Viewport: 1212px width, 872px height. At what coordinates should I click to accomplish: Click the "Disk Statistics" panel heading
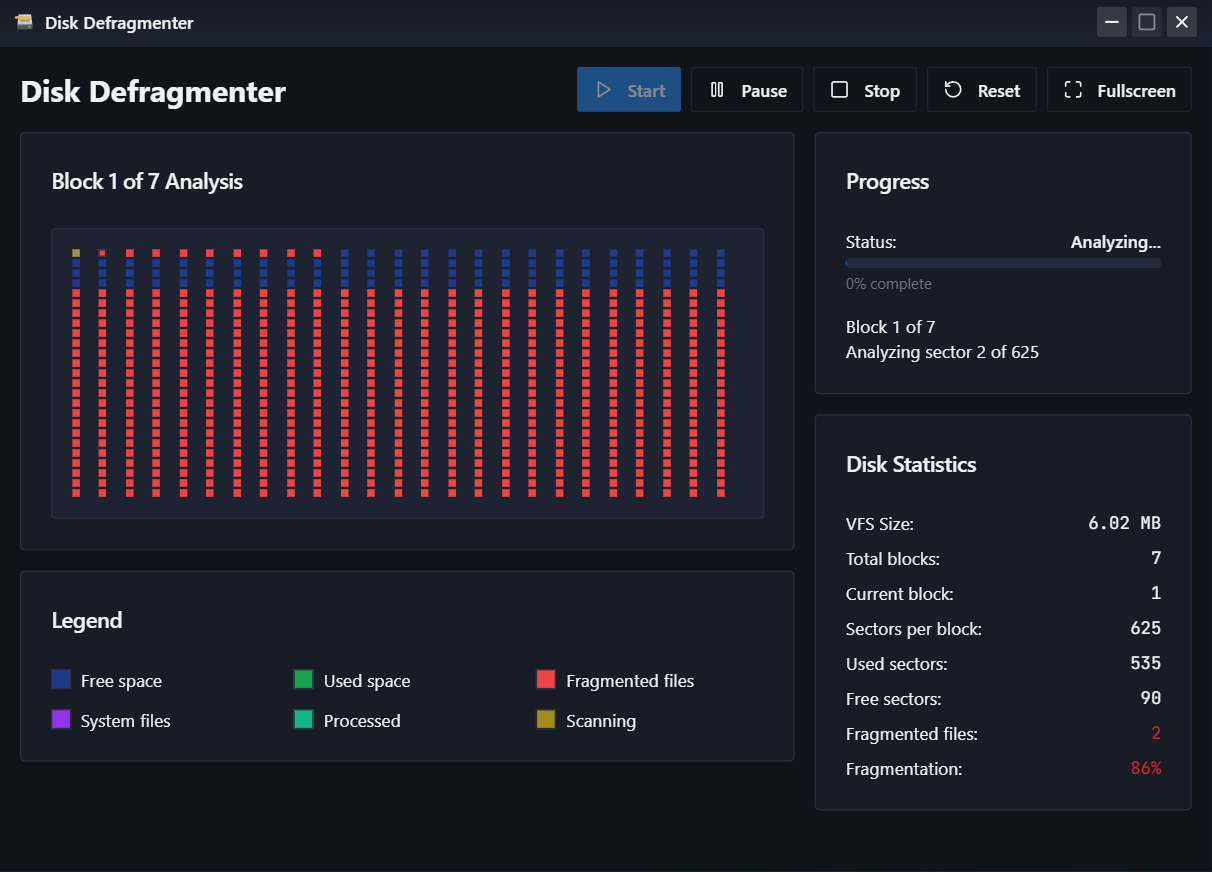click(911, 464)
